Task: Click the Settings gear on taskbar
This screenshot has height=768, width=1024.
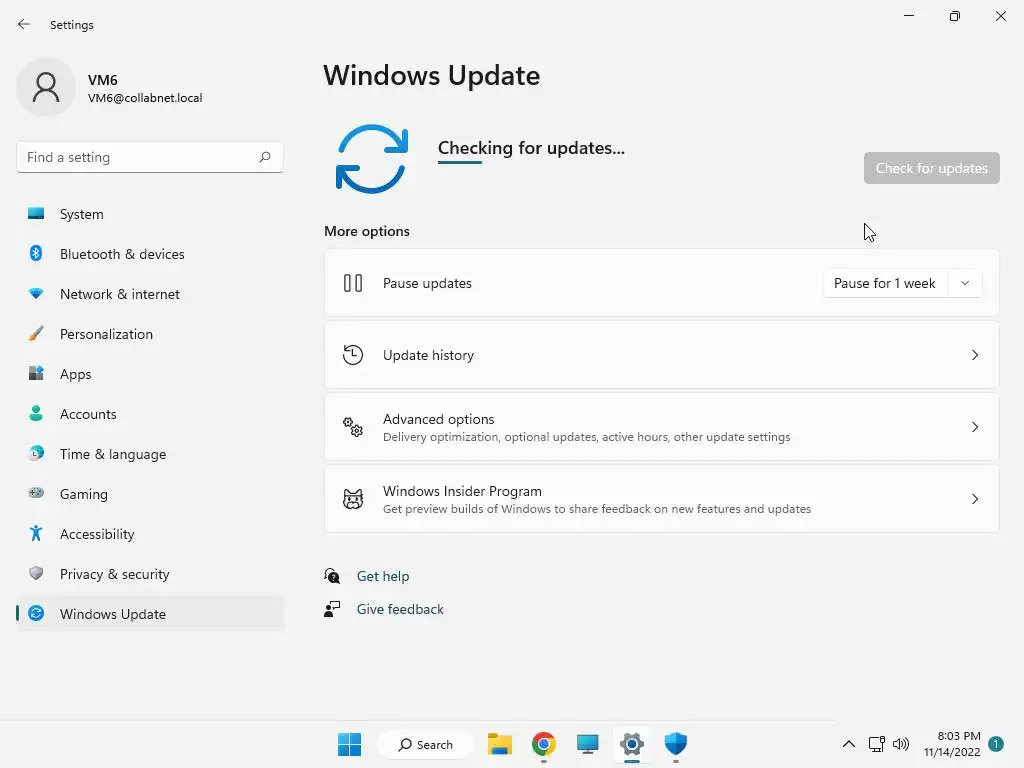Action: coord(632,744)
